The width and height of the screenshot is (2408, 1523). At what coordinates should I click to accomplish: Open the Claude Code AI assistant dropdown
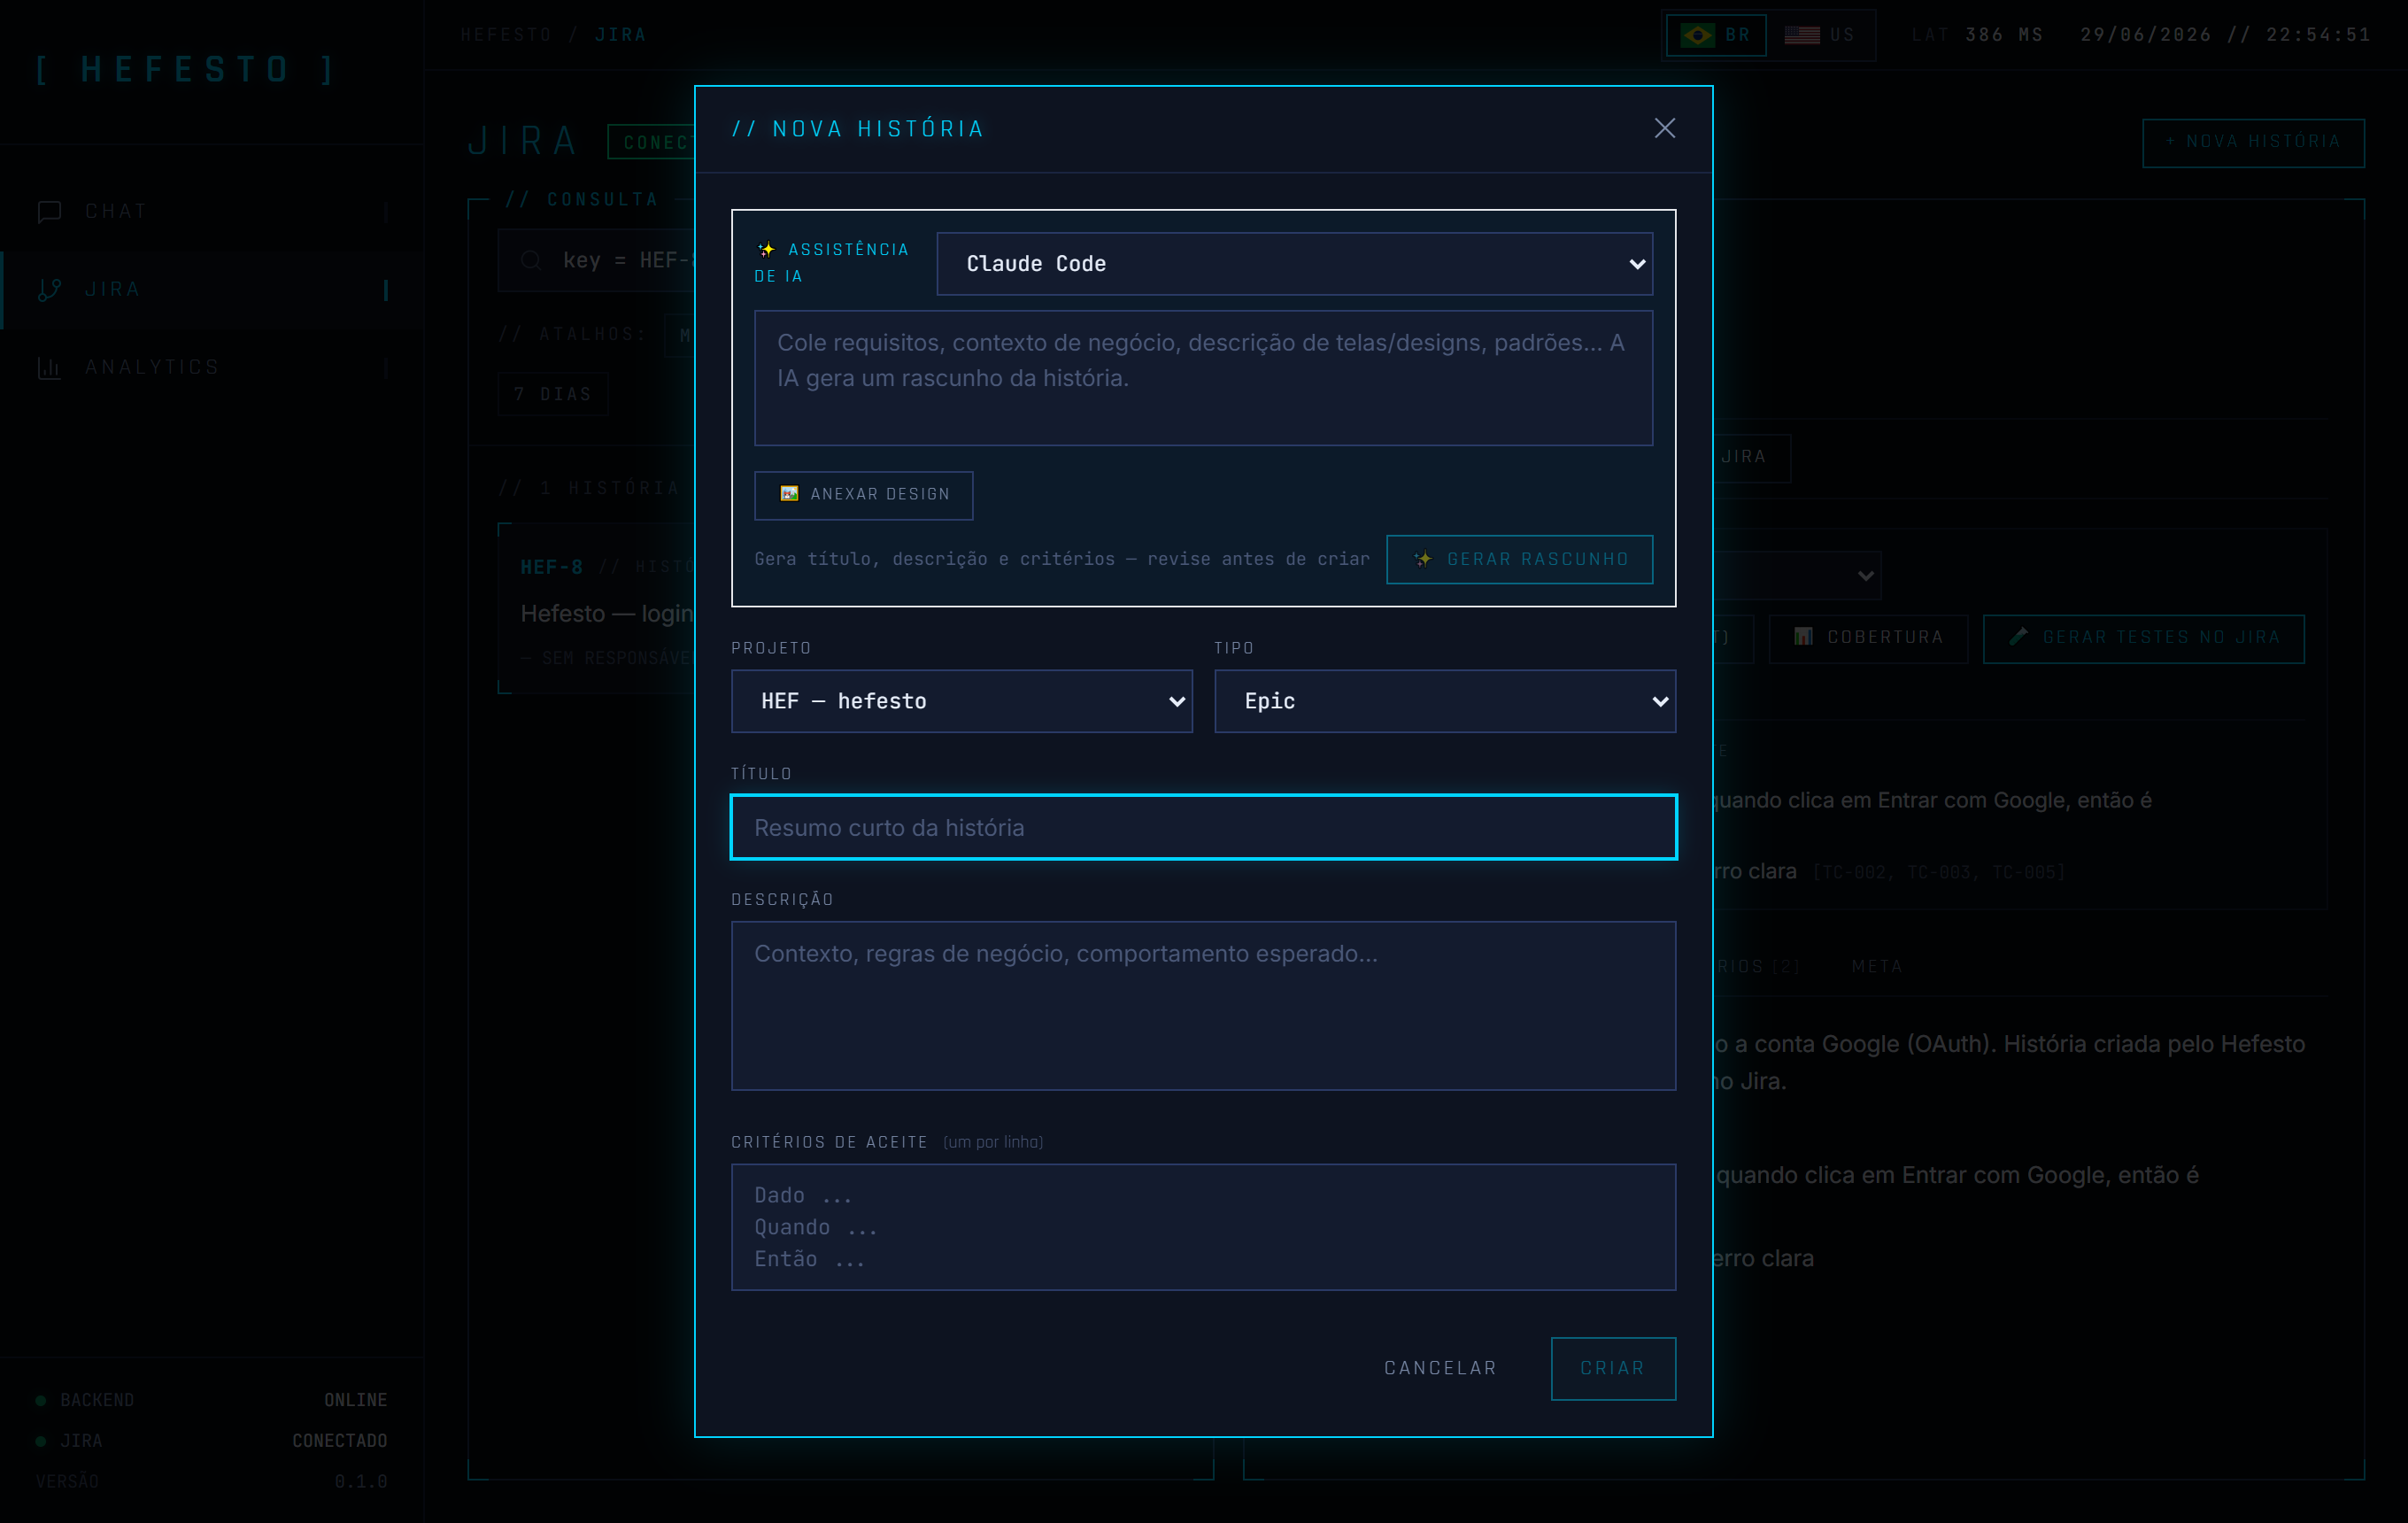1294,264
